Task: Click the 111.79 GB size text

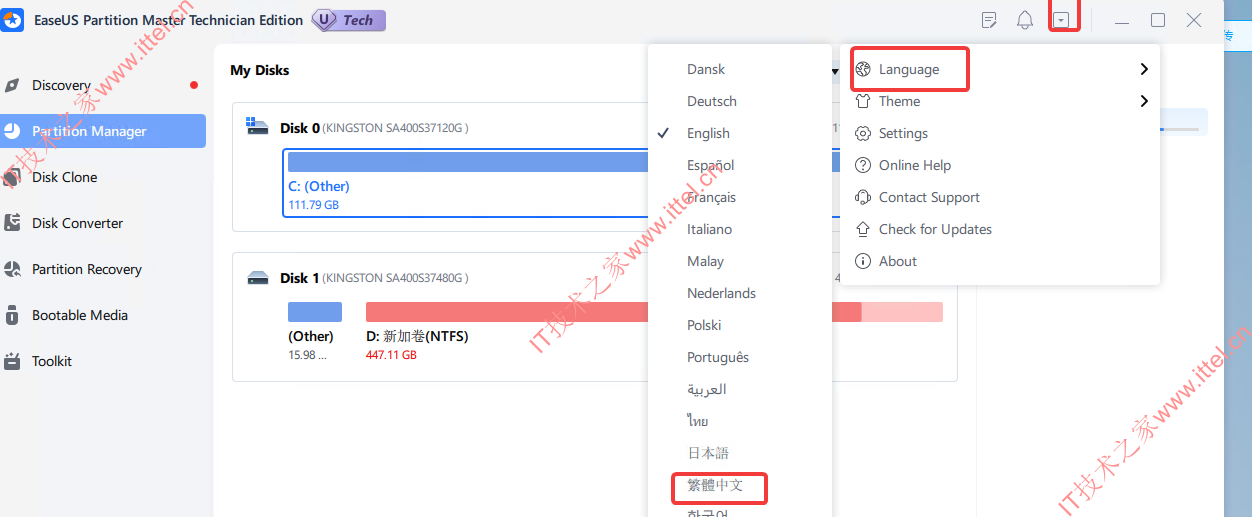Action: (x=313, y=205)
